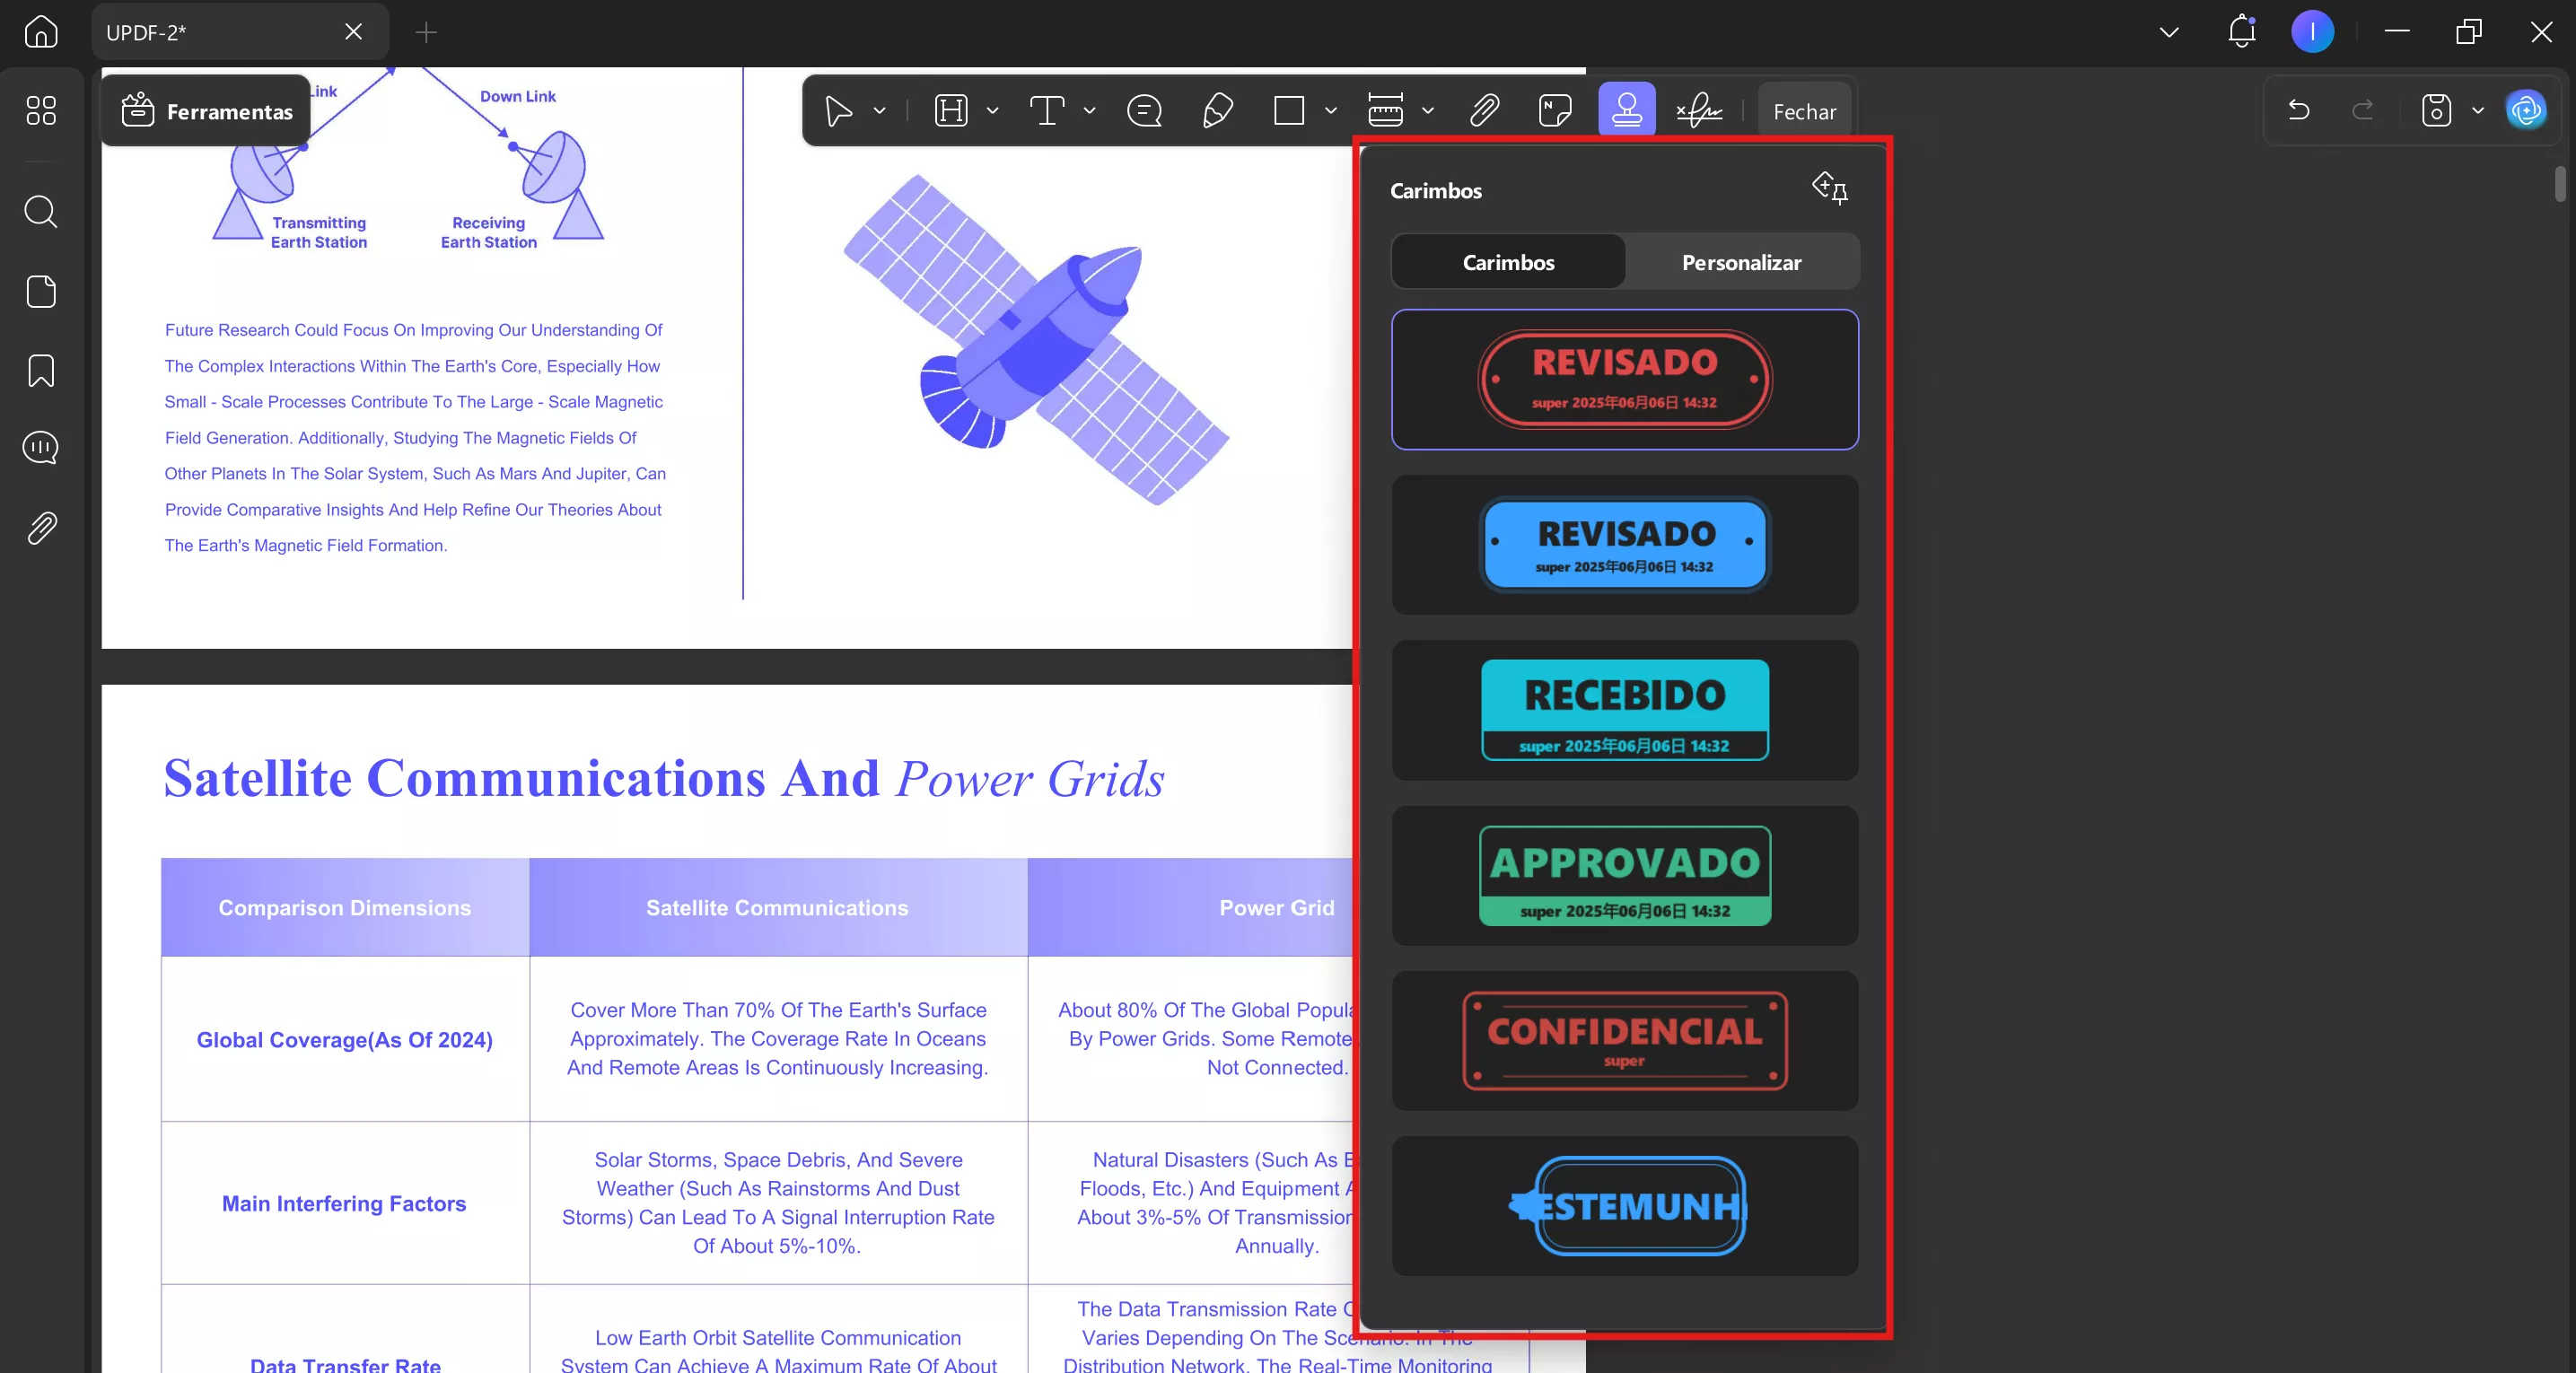The height and width of the screenshot is (1373, 2576).
Task: Choose the sticker tool icon
Action: point(1554,110)
